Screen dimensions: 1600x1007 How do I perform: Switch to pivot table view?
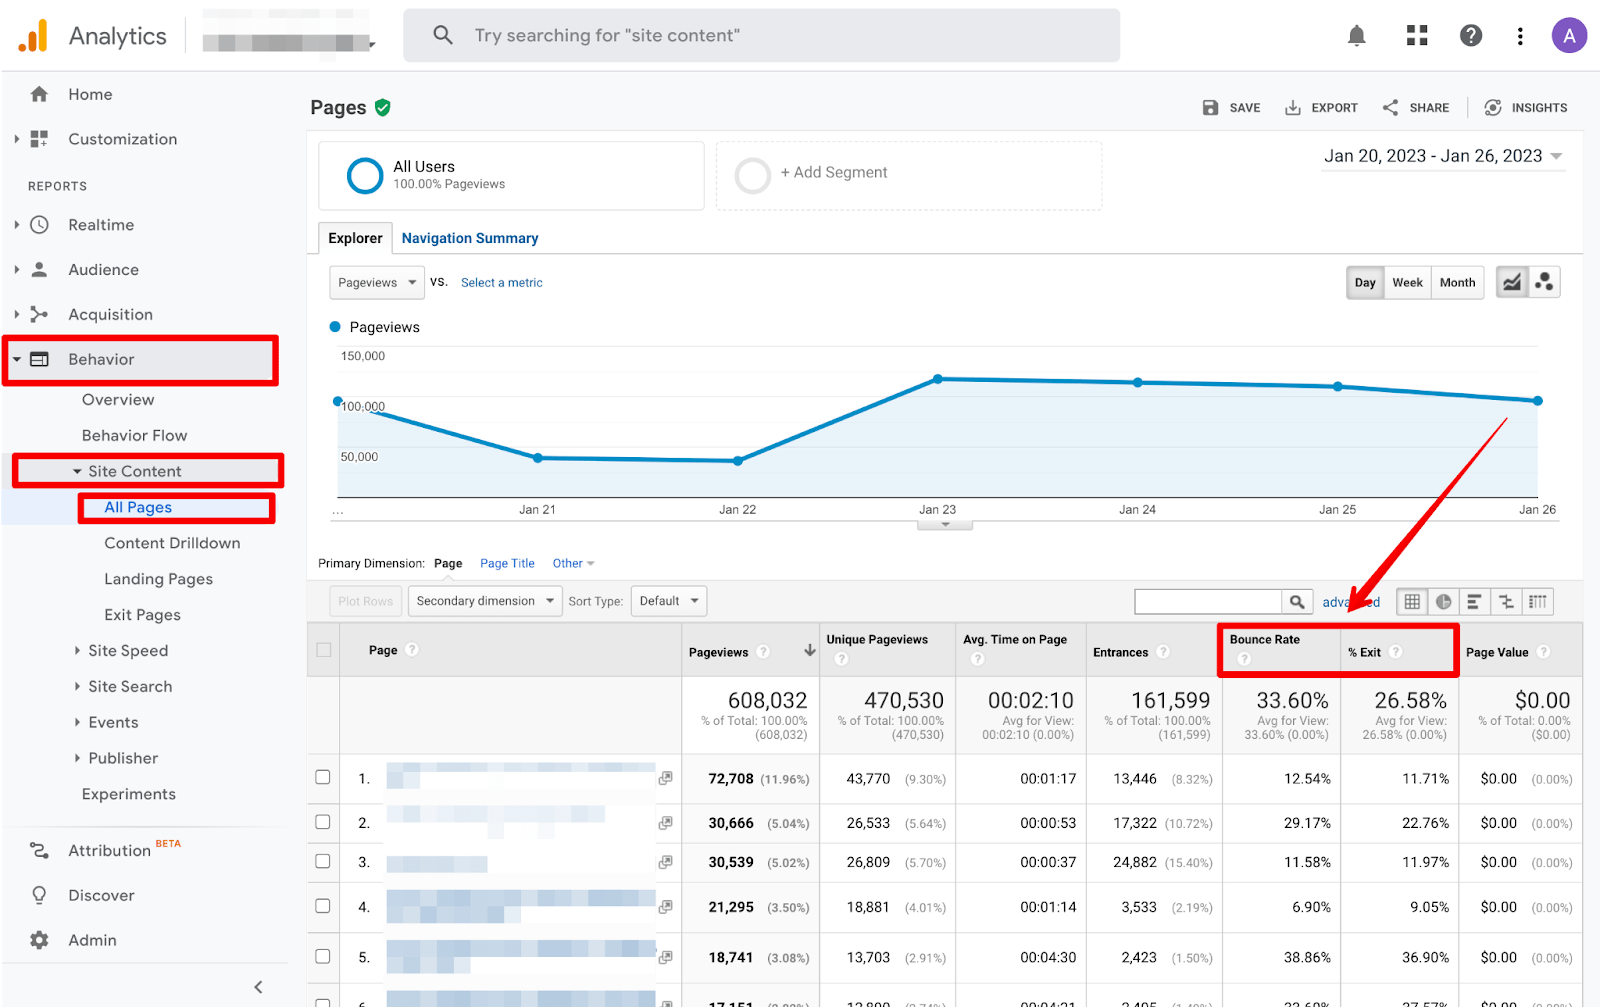point(1539,601)
